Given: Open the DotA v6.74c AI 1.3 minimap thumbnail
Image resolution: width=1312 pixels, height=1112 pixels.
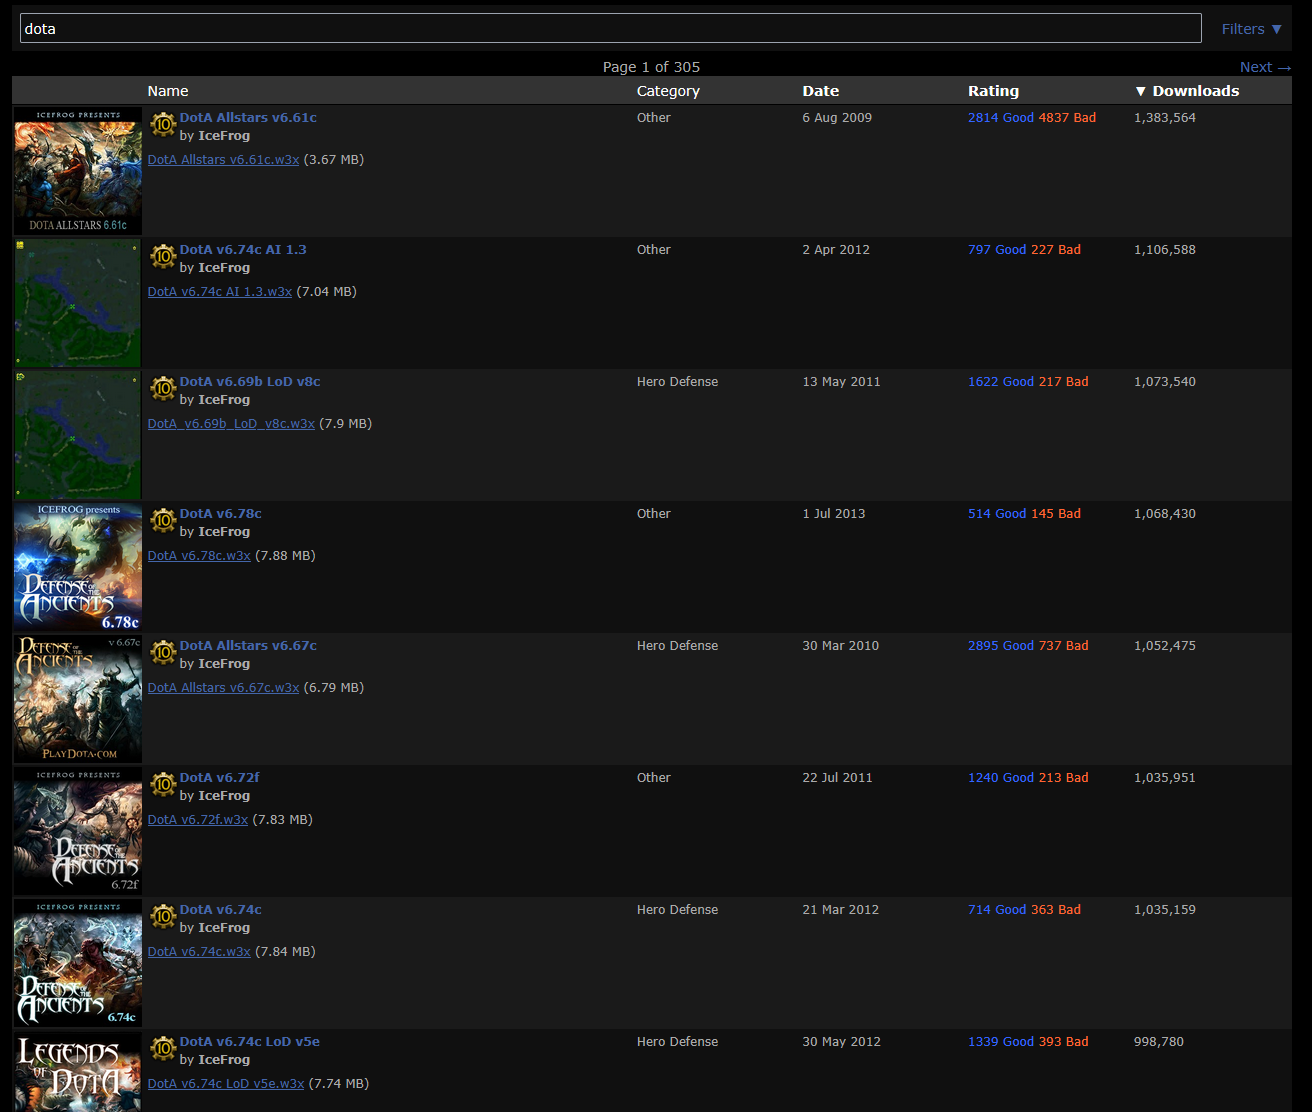Looking at the screenshot, I should pos(78,303).
